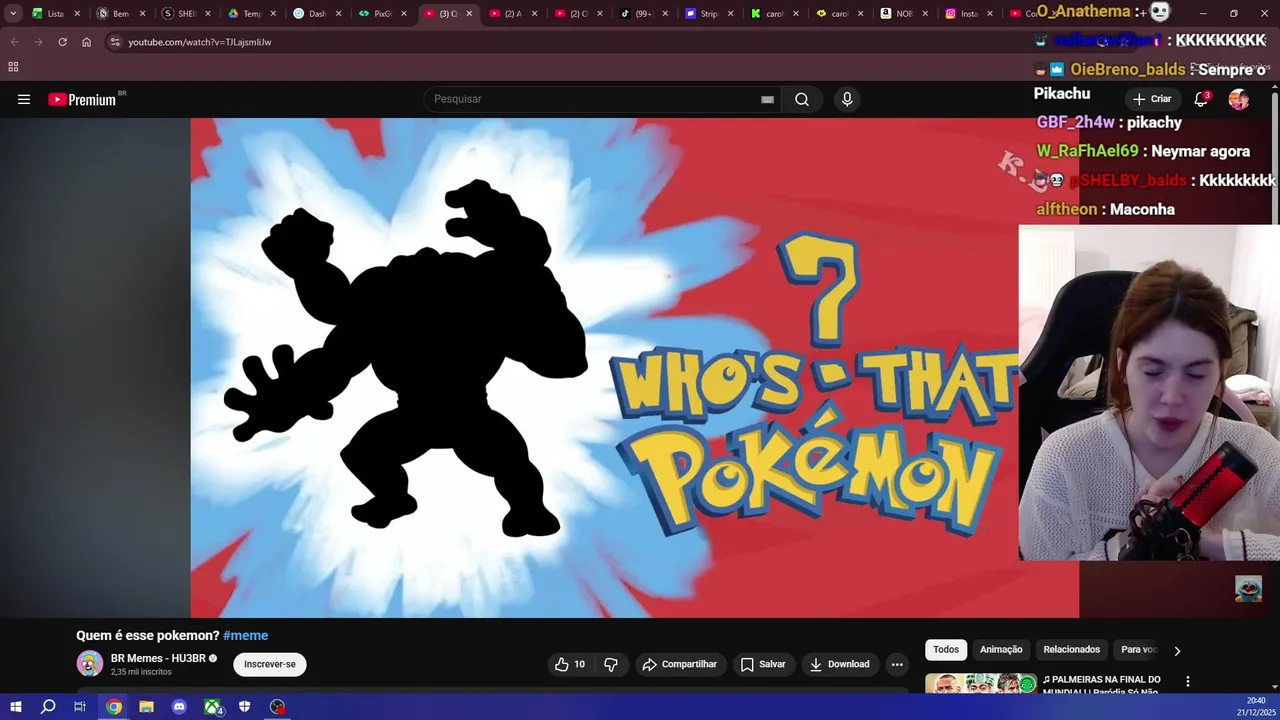Screen dimensions: 1280x720
Task: Click the video title Quem é esse pokemon?
Action: point(148,636)
